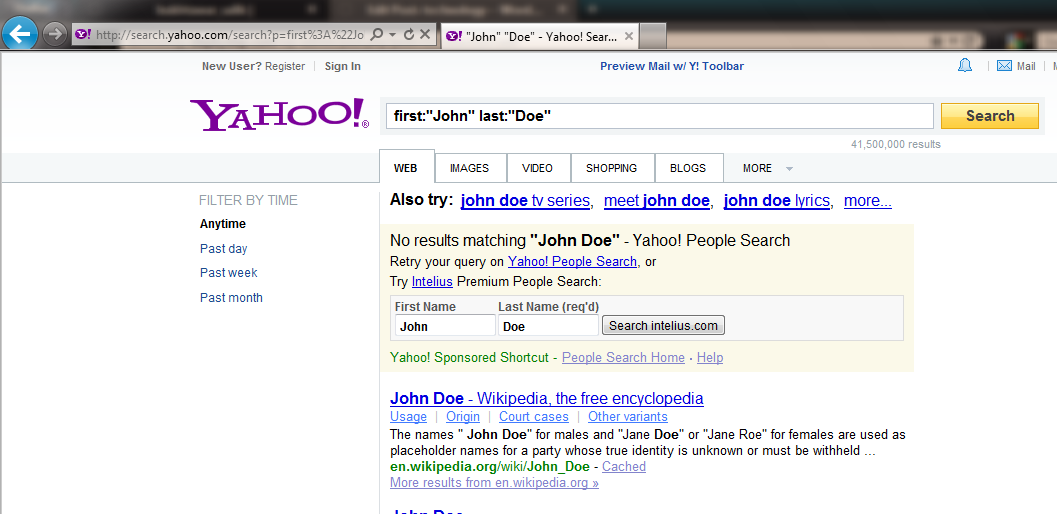The image size is (1057, 514).
Task: Open the notifications bell icon
Action: pos(965,66)
